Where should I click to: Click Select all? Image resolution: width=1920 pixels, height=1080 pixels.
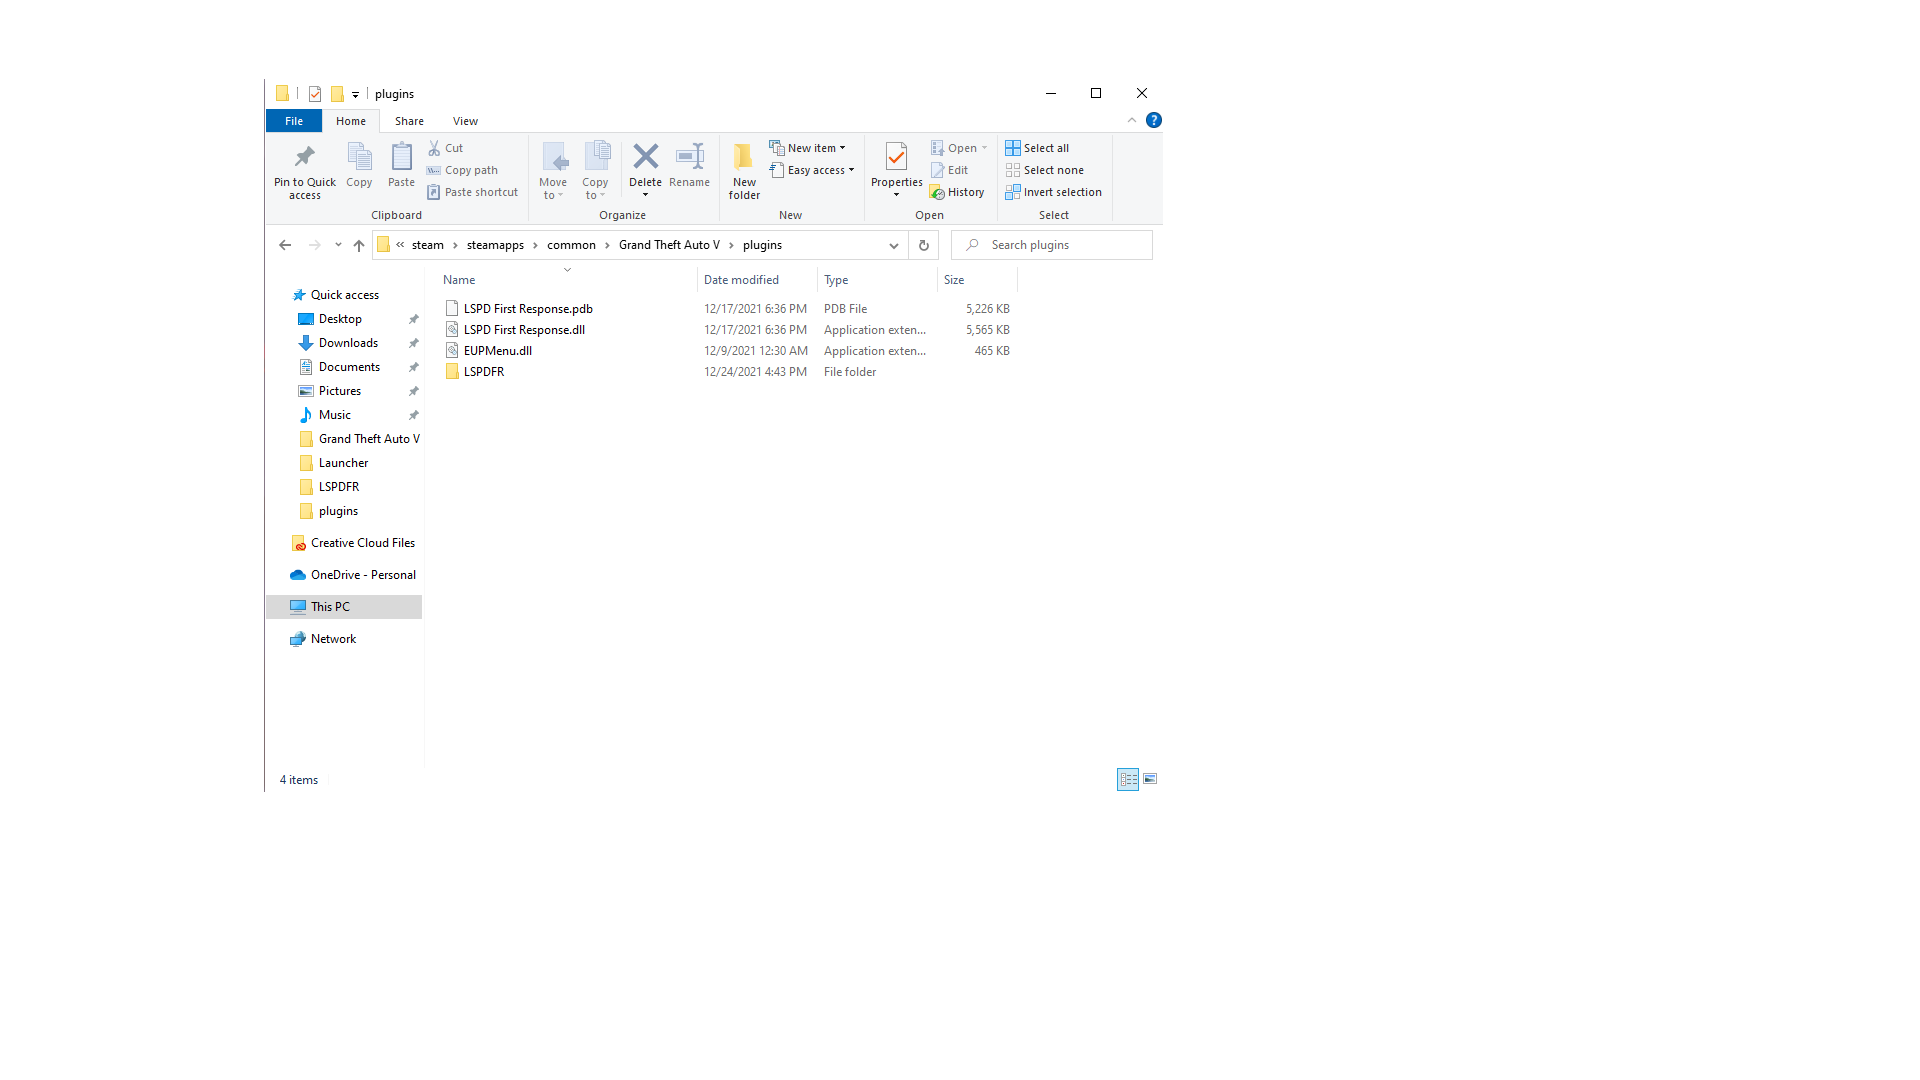coord(1037,148)
